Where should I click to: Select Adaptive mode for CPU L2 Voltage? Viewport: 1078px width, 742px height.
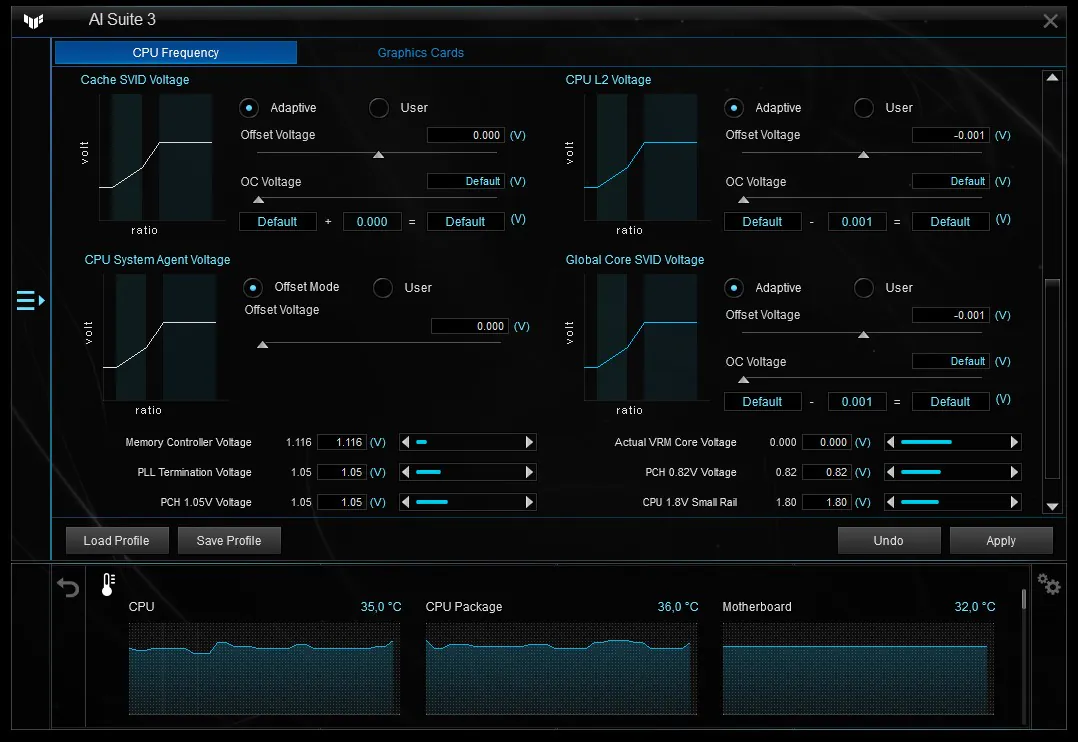coord(734,108)
